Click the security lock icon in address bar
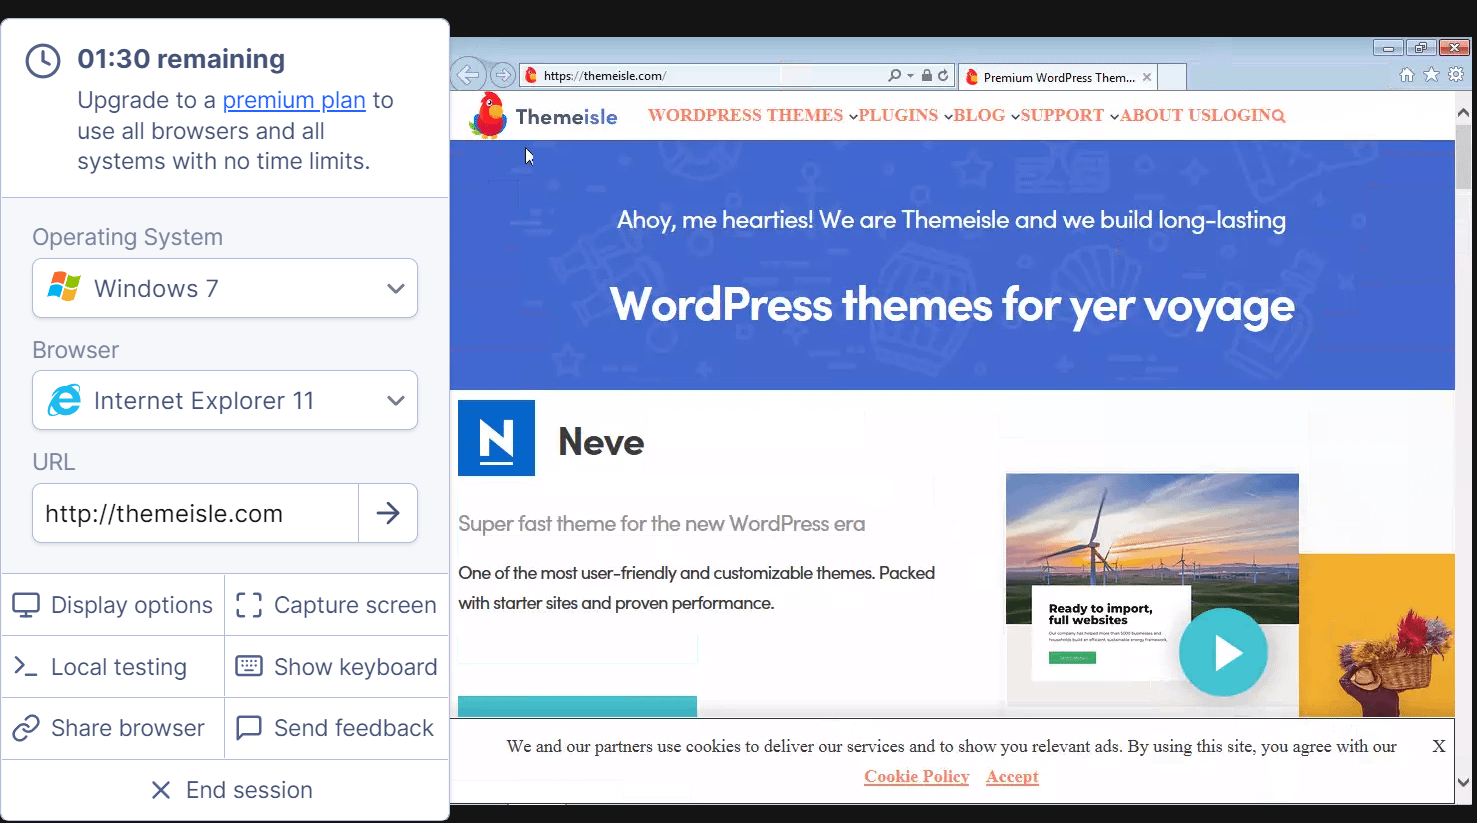 tap(927, 75)
